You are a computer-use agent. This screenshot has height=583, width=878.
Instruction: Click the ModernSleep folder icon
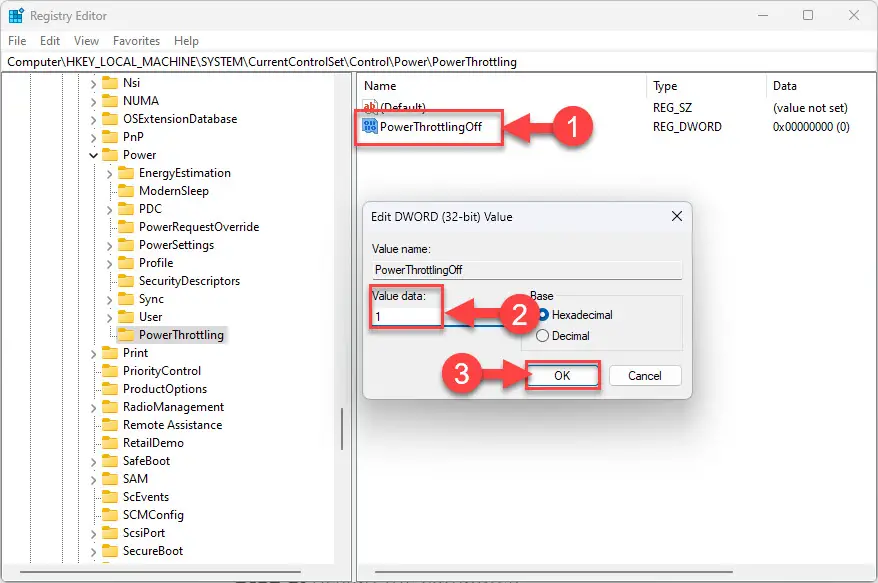pyautogui.click(x=126, y=191)
